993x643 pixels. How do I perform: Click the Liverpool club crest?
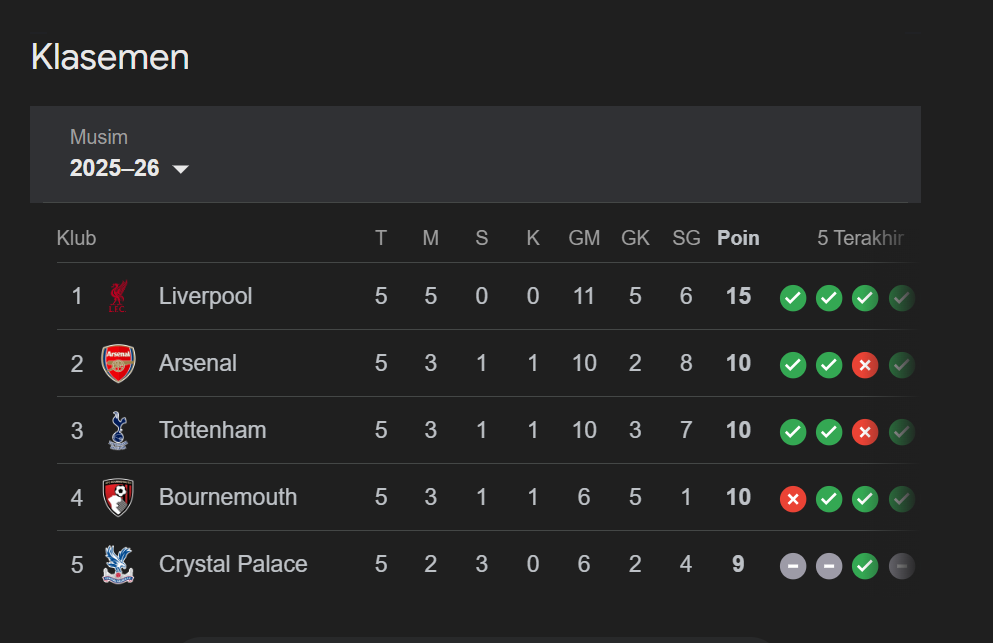pyautogui.click(x=118, y=296)
